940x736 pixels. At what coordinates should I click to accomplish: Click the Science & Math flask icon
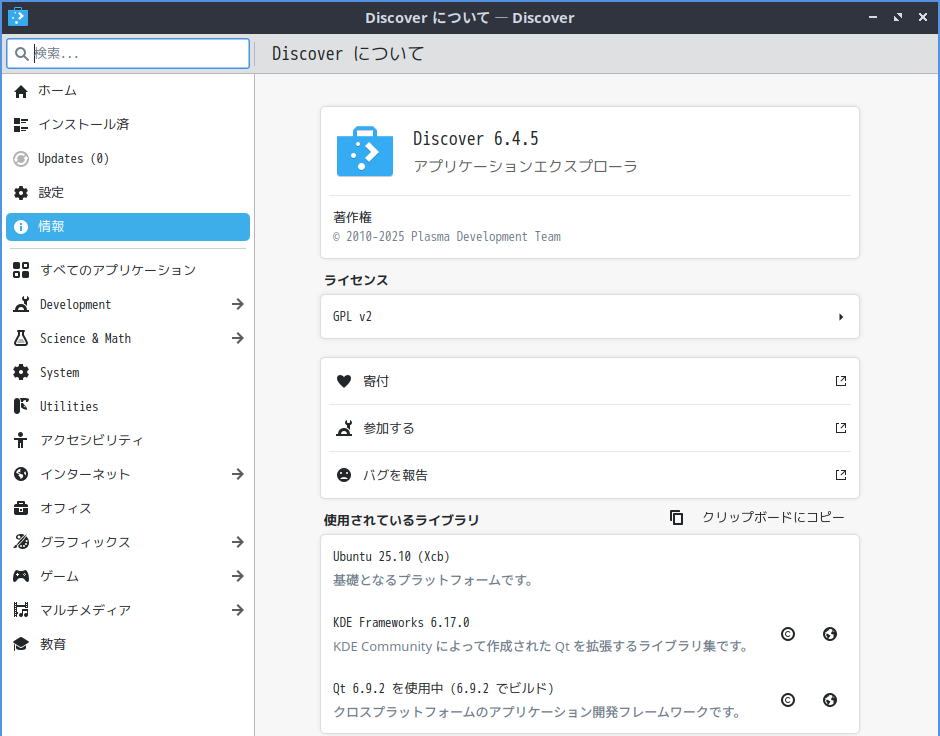21,338
